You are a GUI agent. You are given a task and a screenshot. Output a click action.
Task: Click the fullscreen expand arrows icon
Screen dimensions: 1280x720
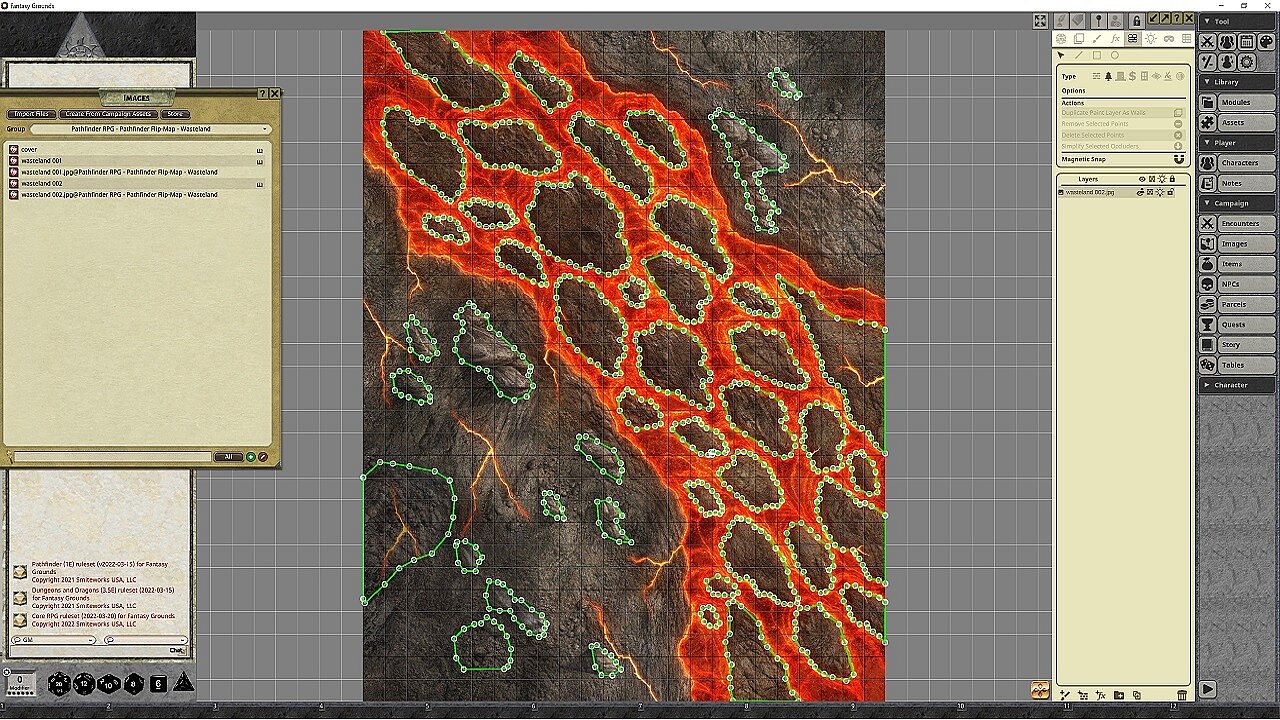(x=1040, y=20)
